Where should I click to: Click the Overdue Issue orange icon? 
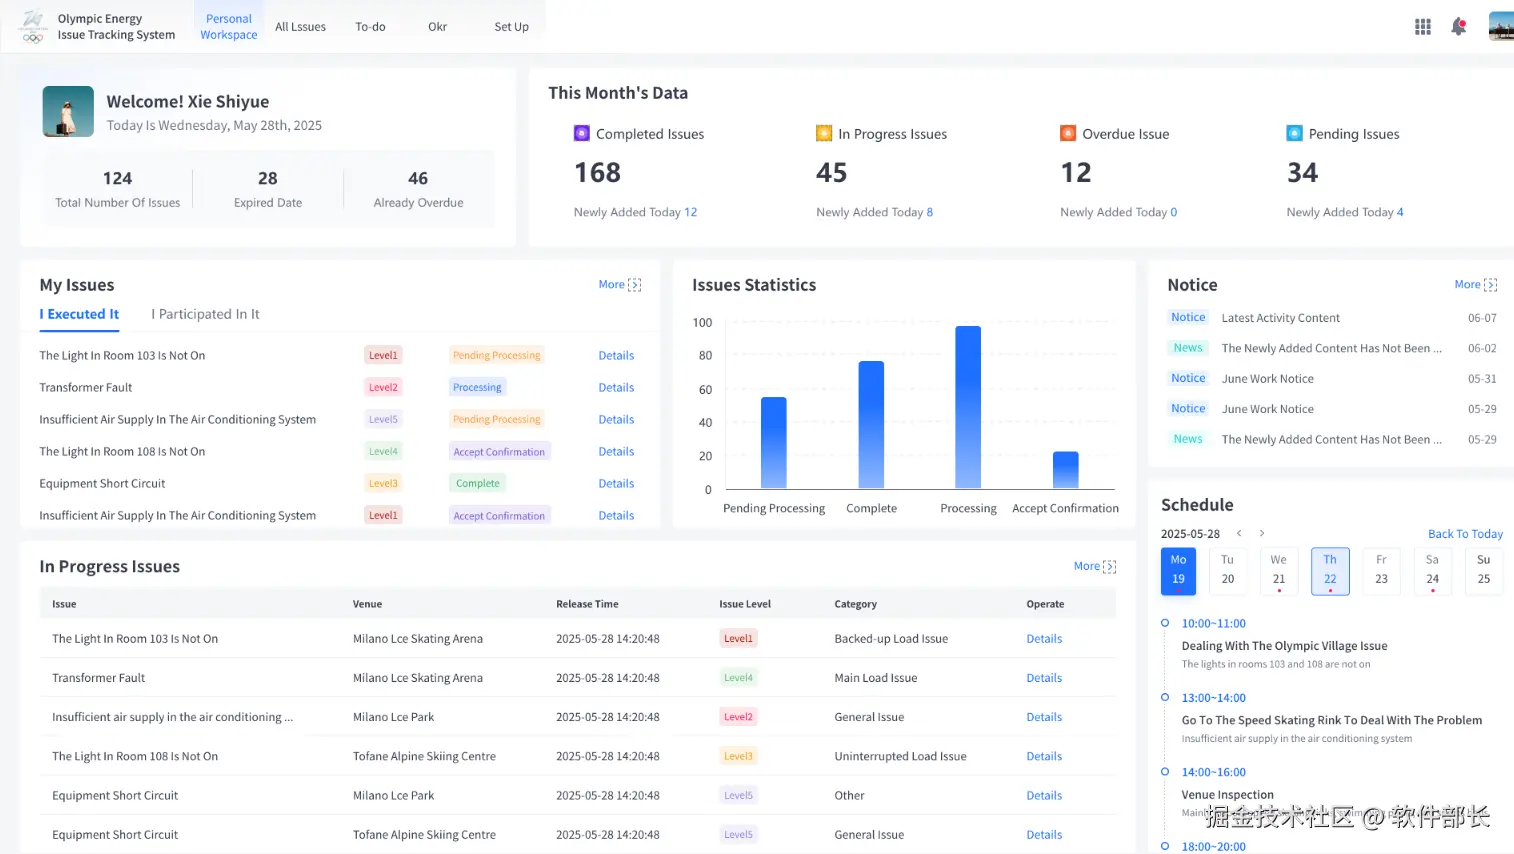[x=1068, y=133]
